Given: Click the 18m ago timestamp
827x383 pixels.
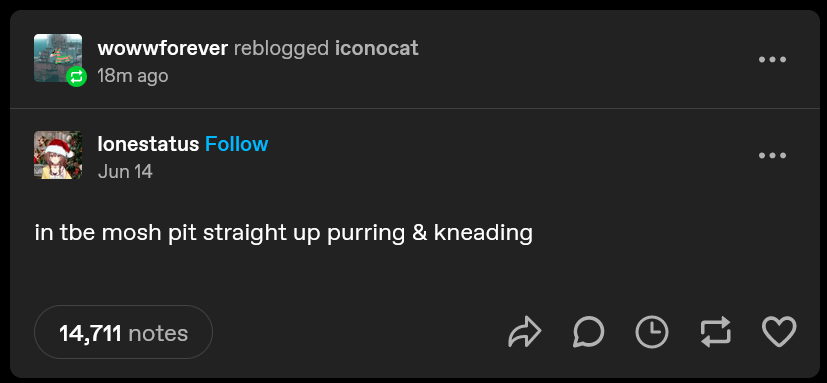Looking at the screenshot, I should [133, 76].
